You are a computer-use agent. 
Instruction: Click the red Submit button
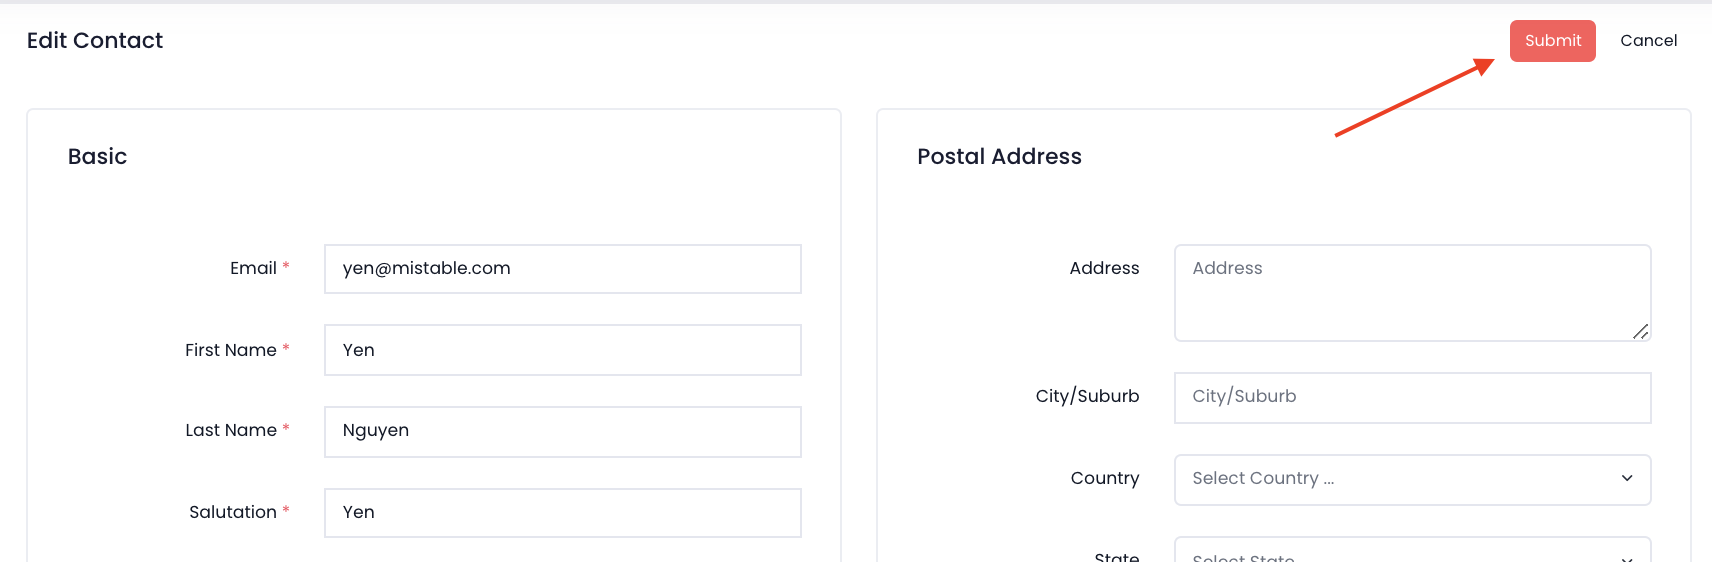tap(1552, 41)
